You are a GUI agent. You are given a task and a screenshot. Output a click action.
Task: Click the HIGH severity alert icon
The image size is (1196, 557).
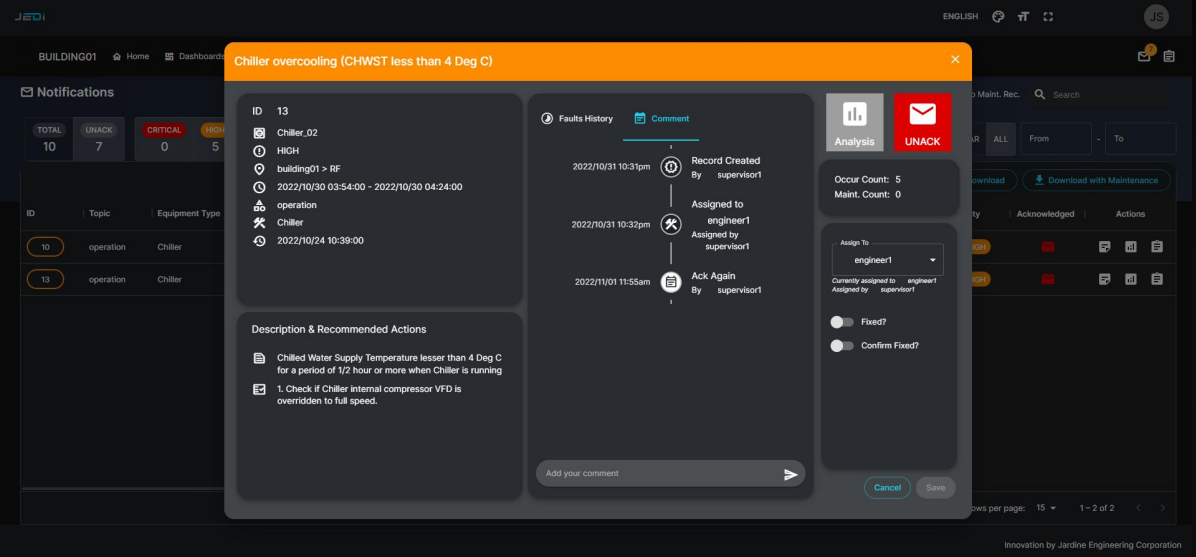[x=259, y=151]
